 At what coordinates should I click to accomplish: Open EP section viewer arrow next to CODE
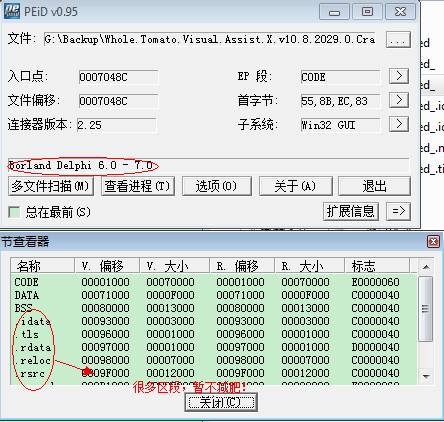pyautogui.click(x=399, y=76)
